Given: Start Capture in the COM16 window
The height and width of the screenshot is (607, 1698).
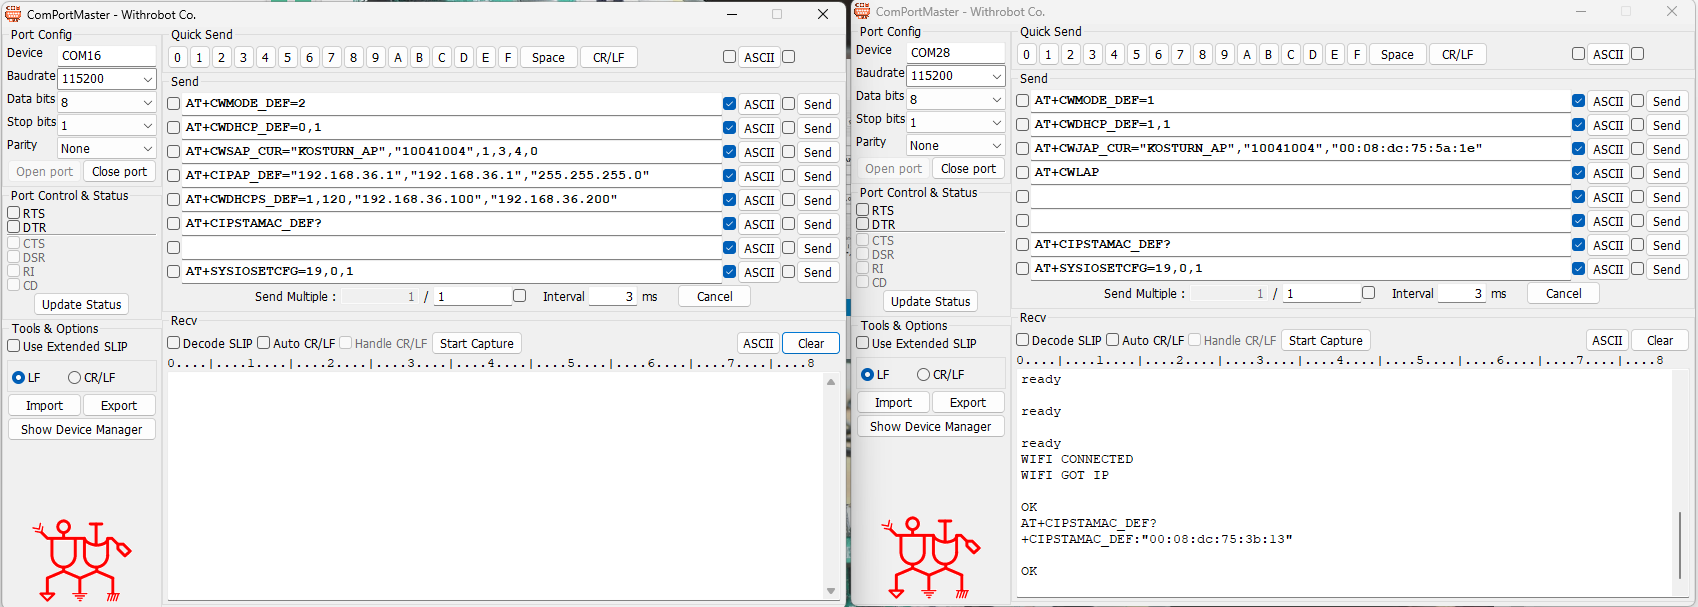Looking at the screenshot, I should tap(477, 344).
